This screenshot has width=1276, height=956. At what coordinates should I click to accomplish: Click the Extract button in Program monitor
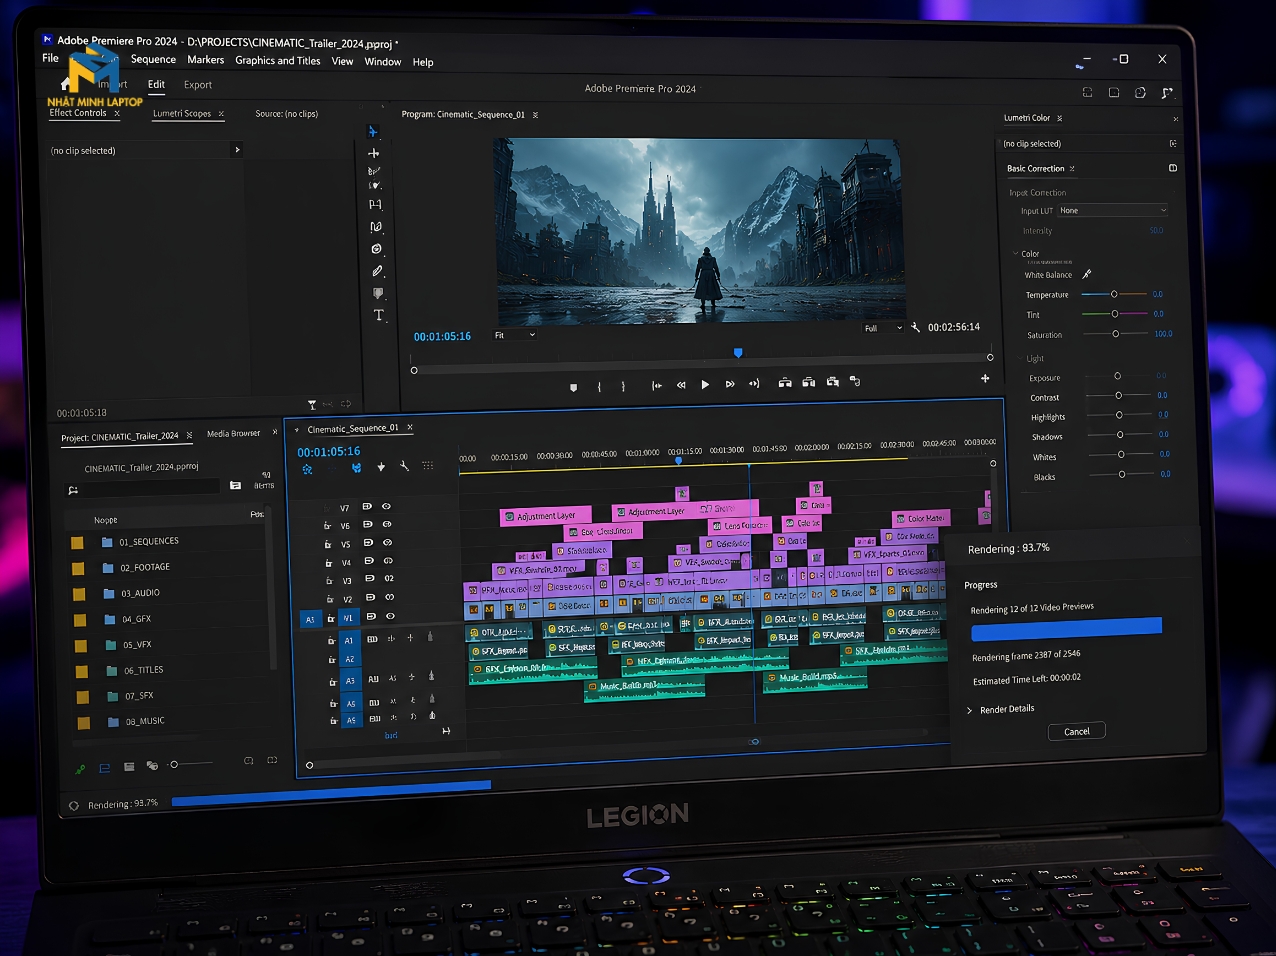pyautogui.click(x=808, y=382)
